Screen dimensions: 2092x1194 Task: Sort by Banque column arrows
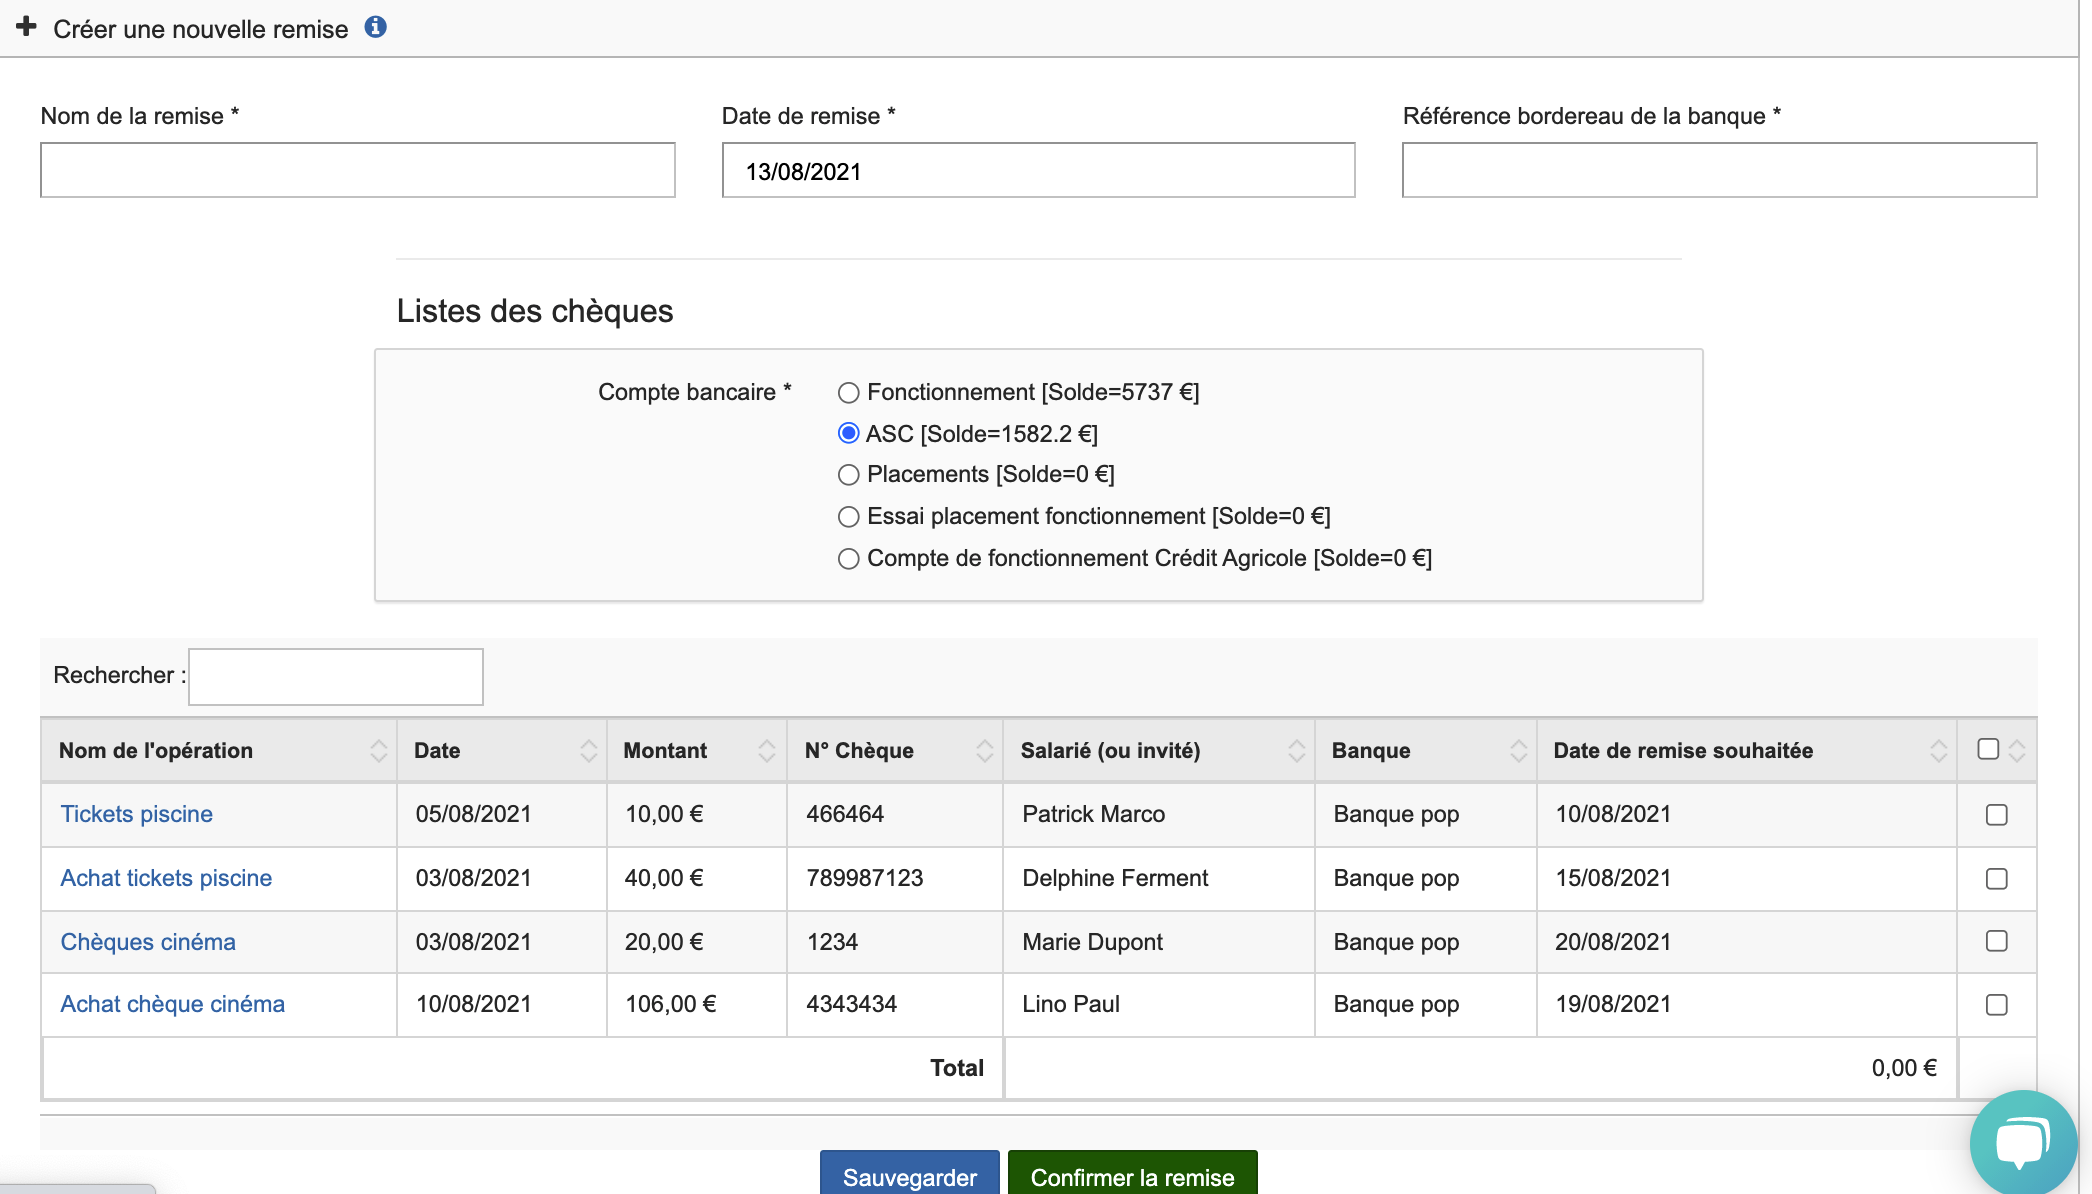(1518, 750)
